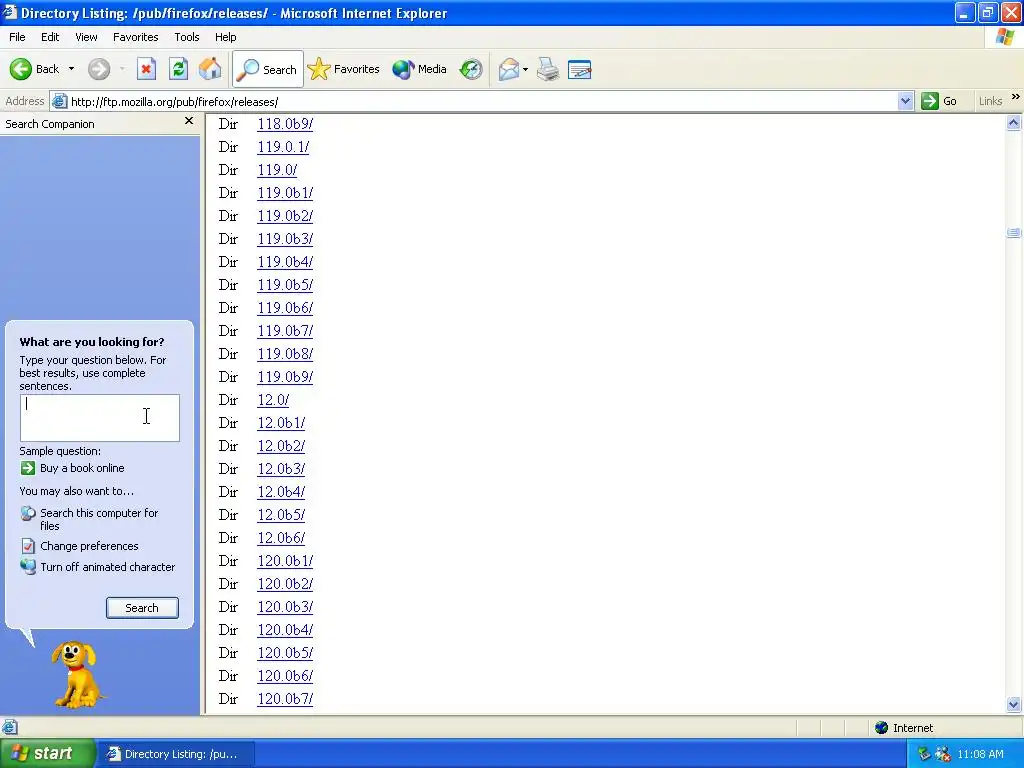Expand the Links toolbar chevron
Viewport: 1024px width, 768px height.
[1016, 97]
